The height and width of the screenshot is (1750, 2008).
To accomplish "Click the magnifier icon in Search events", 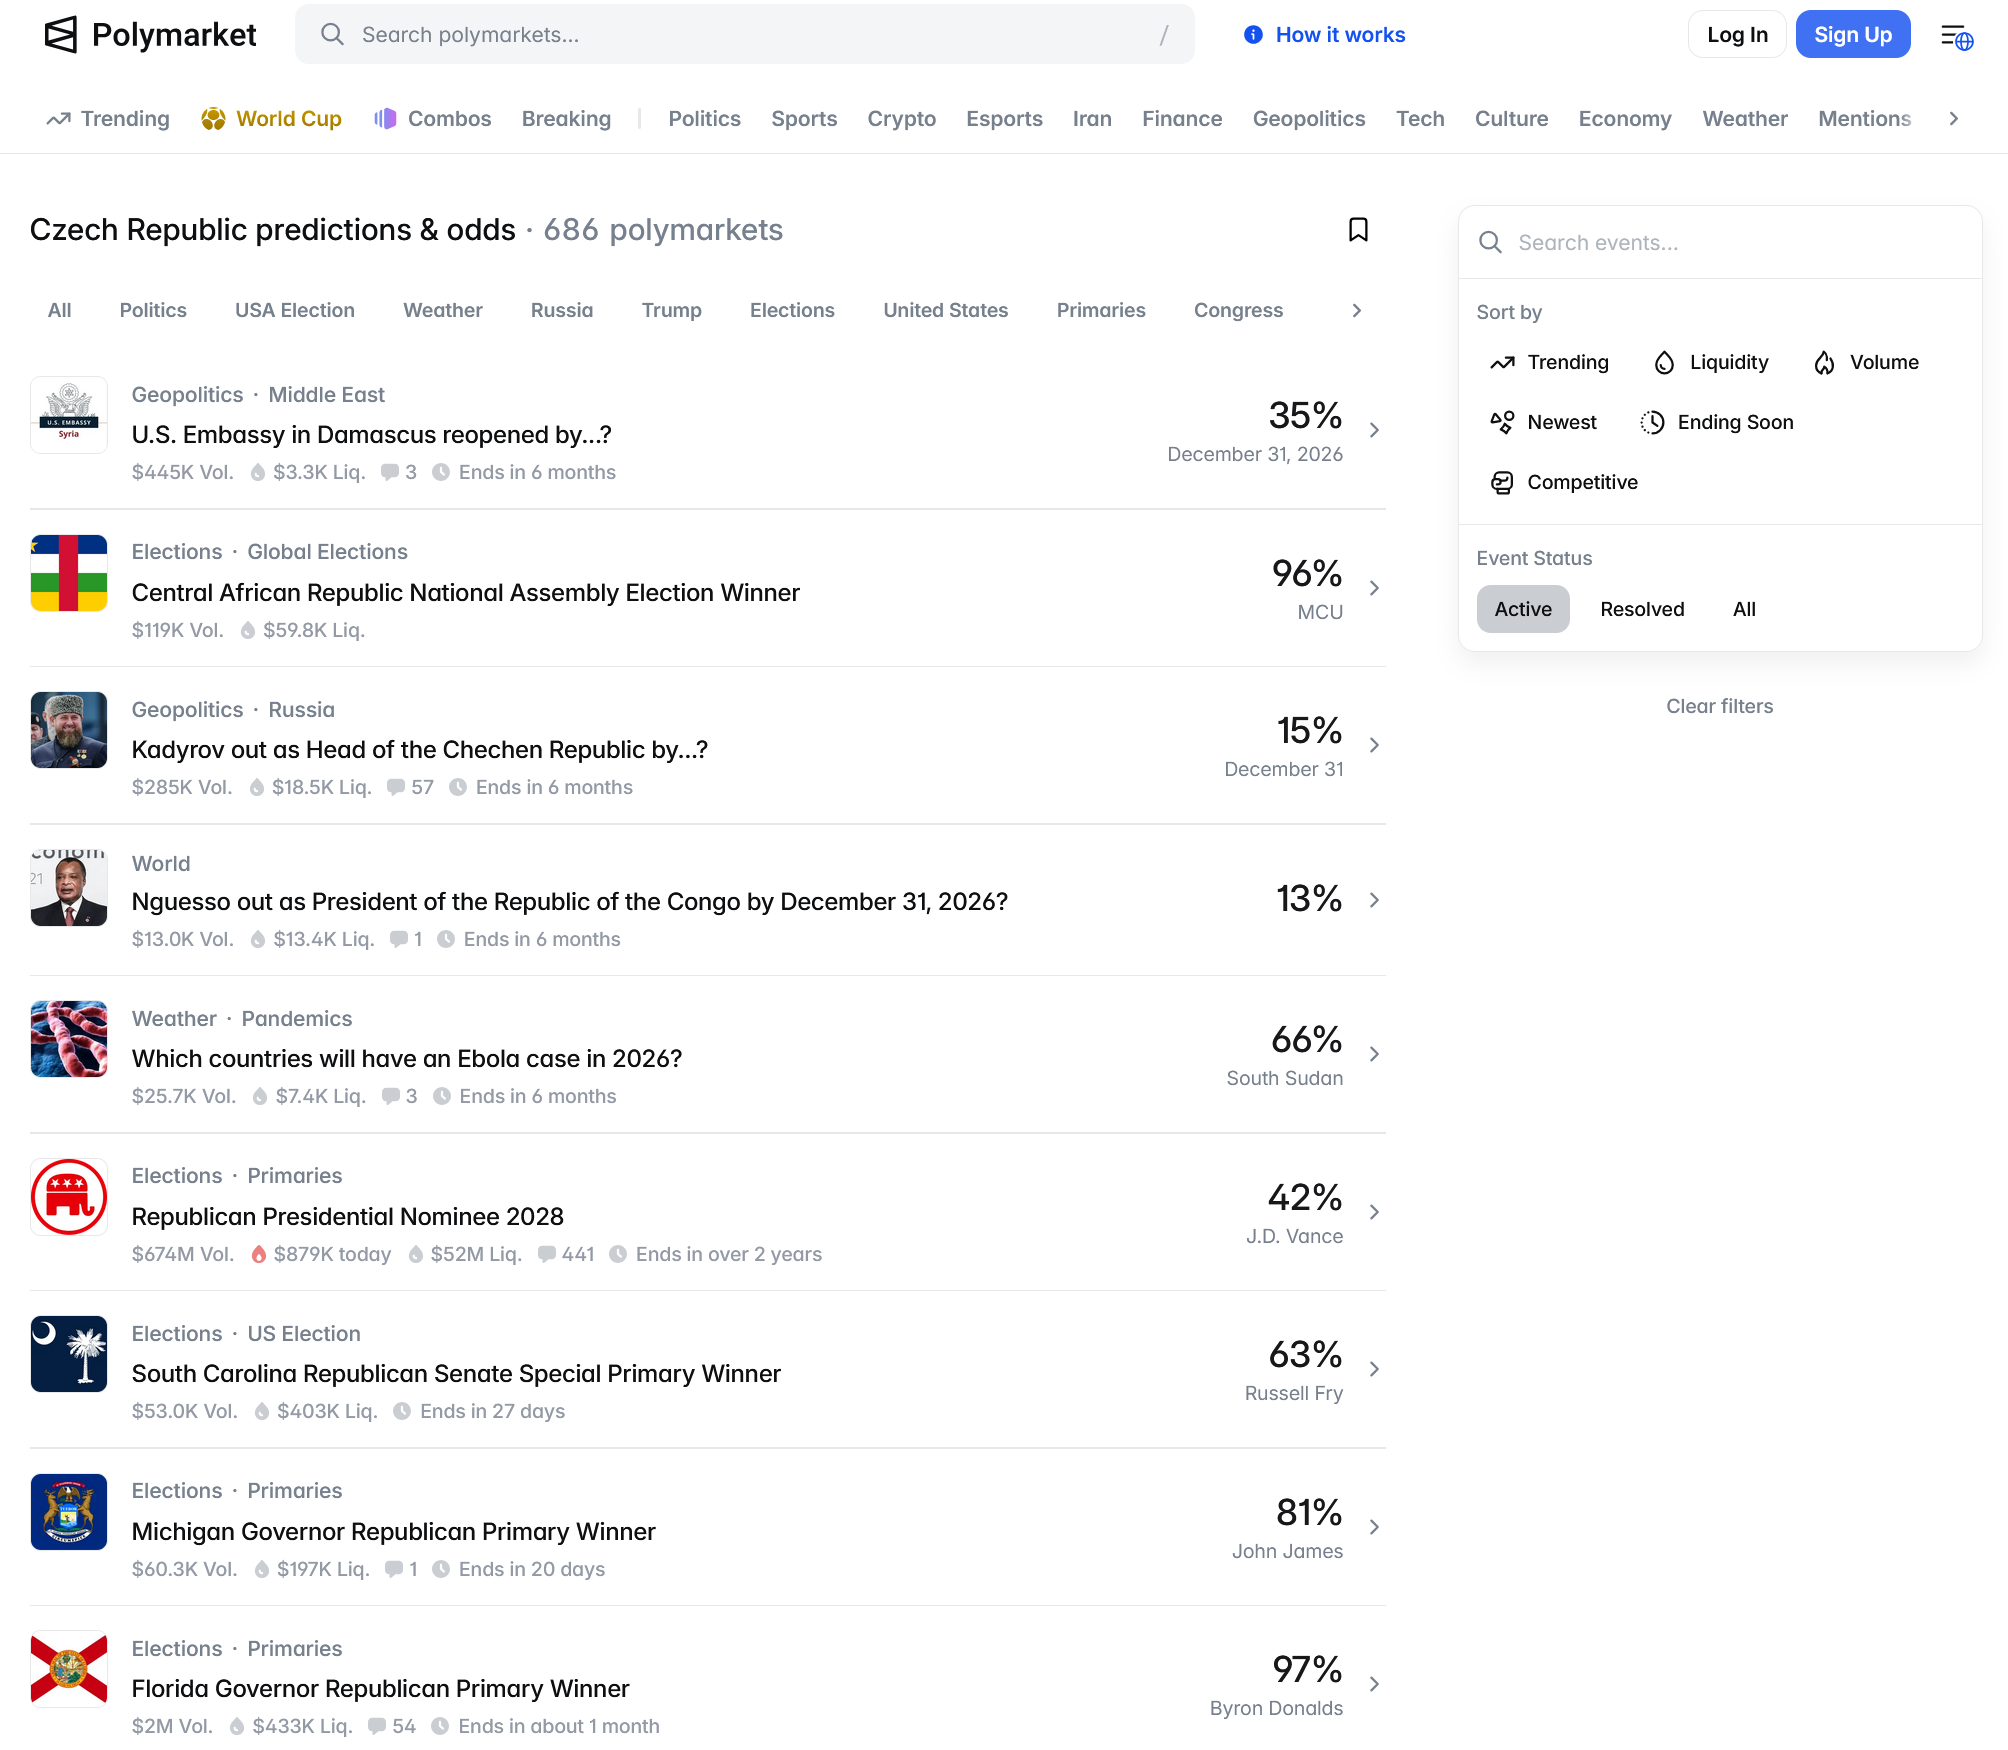I will (x=1490, y=243).
